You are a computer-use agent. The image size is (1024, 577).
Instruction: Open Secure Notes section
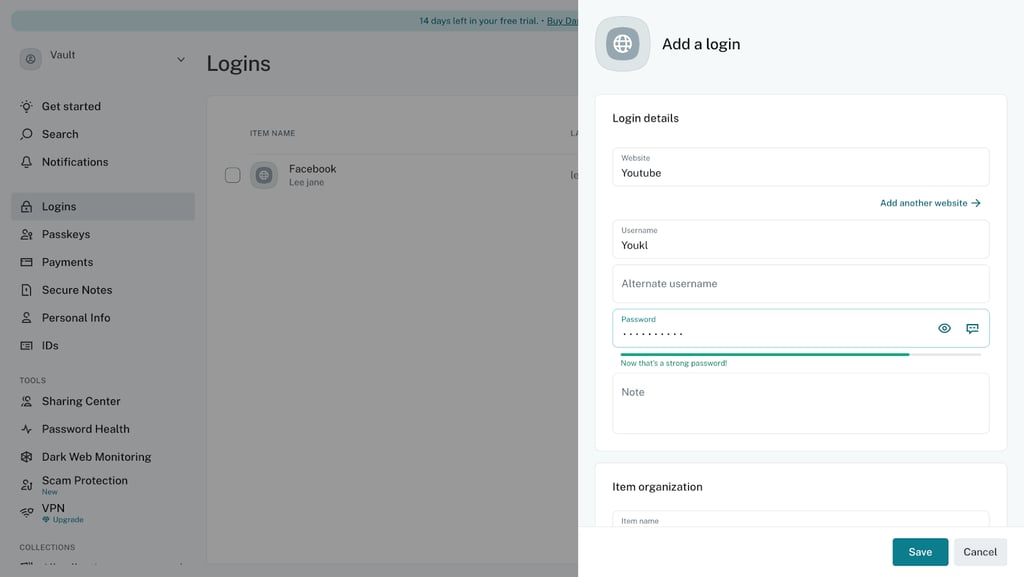point(103,290)
